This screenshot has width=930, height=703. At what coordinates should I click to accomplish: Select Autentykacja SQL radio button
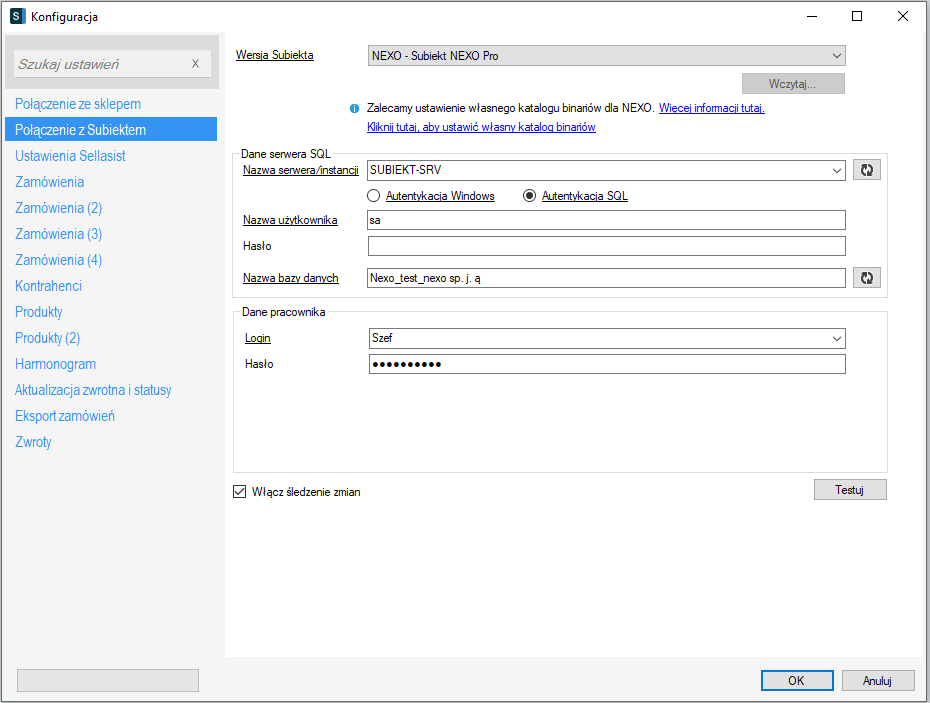click(x=530, y=196)
